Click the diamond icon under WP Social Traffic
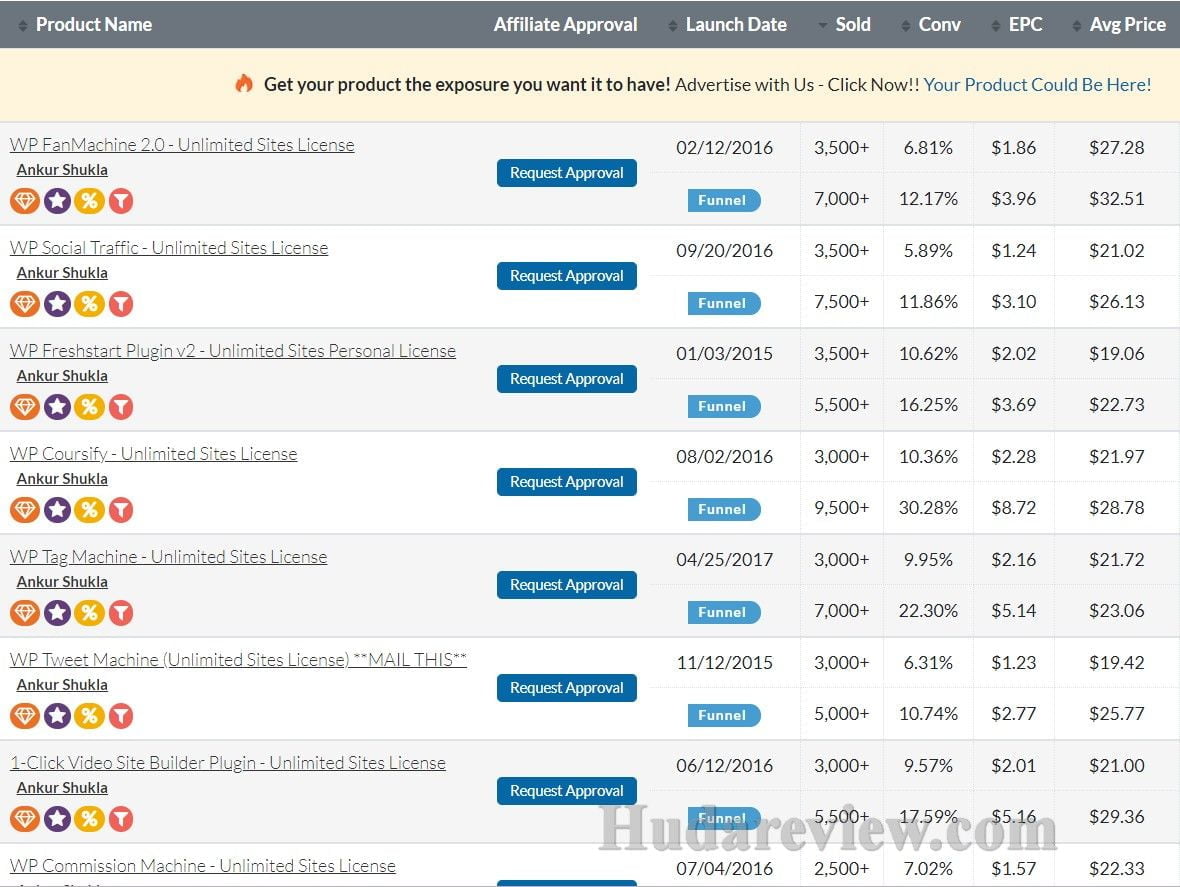 pos(25,304)
